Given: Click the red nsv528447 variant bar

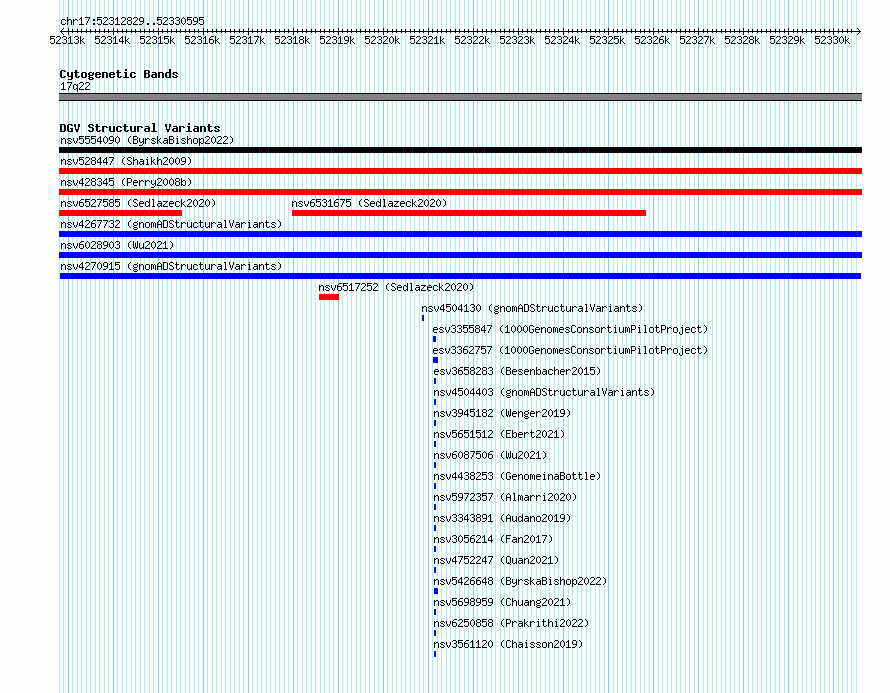Looking at the screenshot, I should (x=460, y=171).
